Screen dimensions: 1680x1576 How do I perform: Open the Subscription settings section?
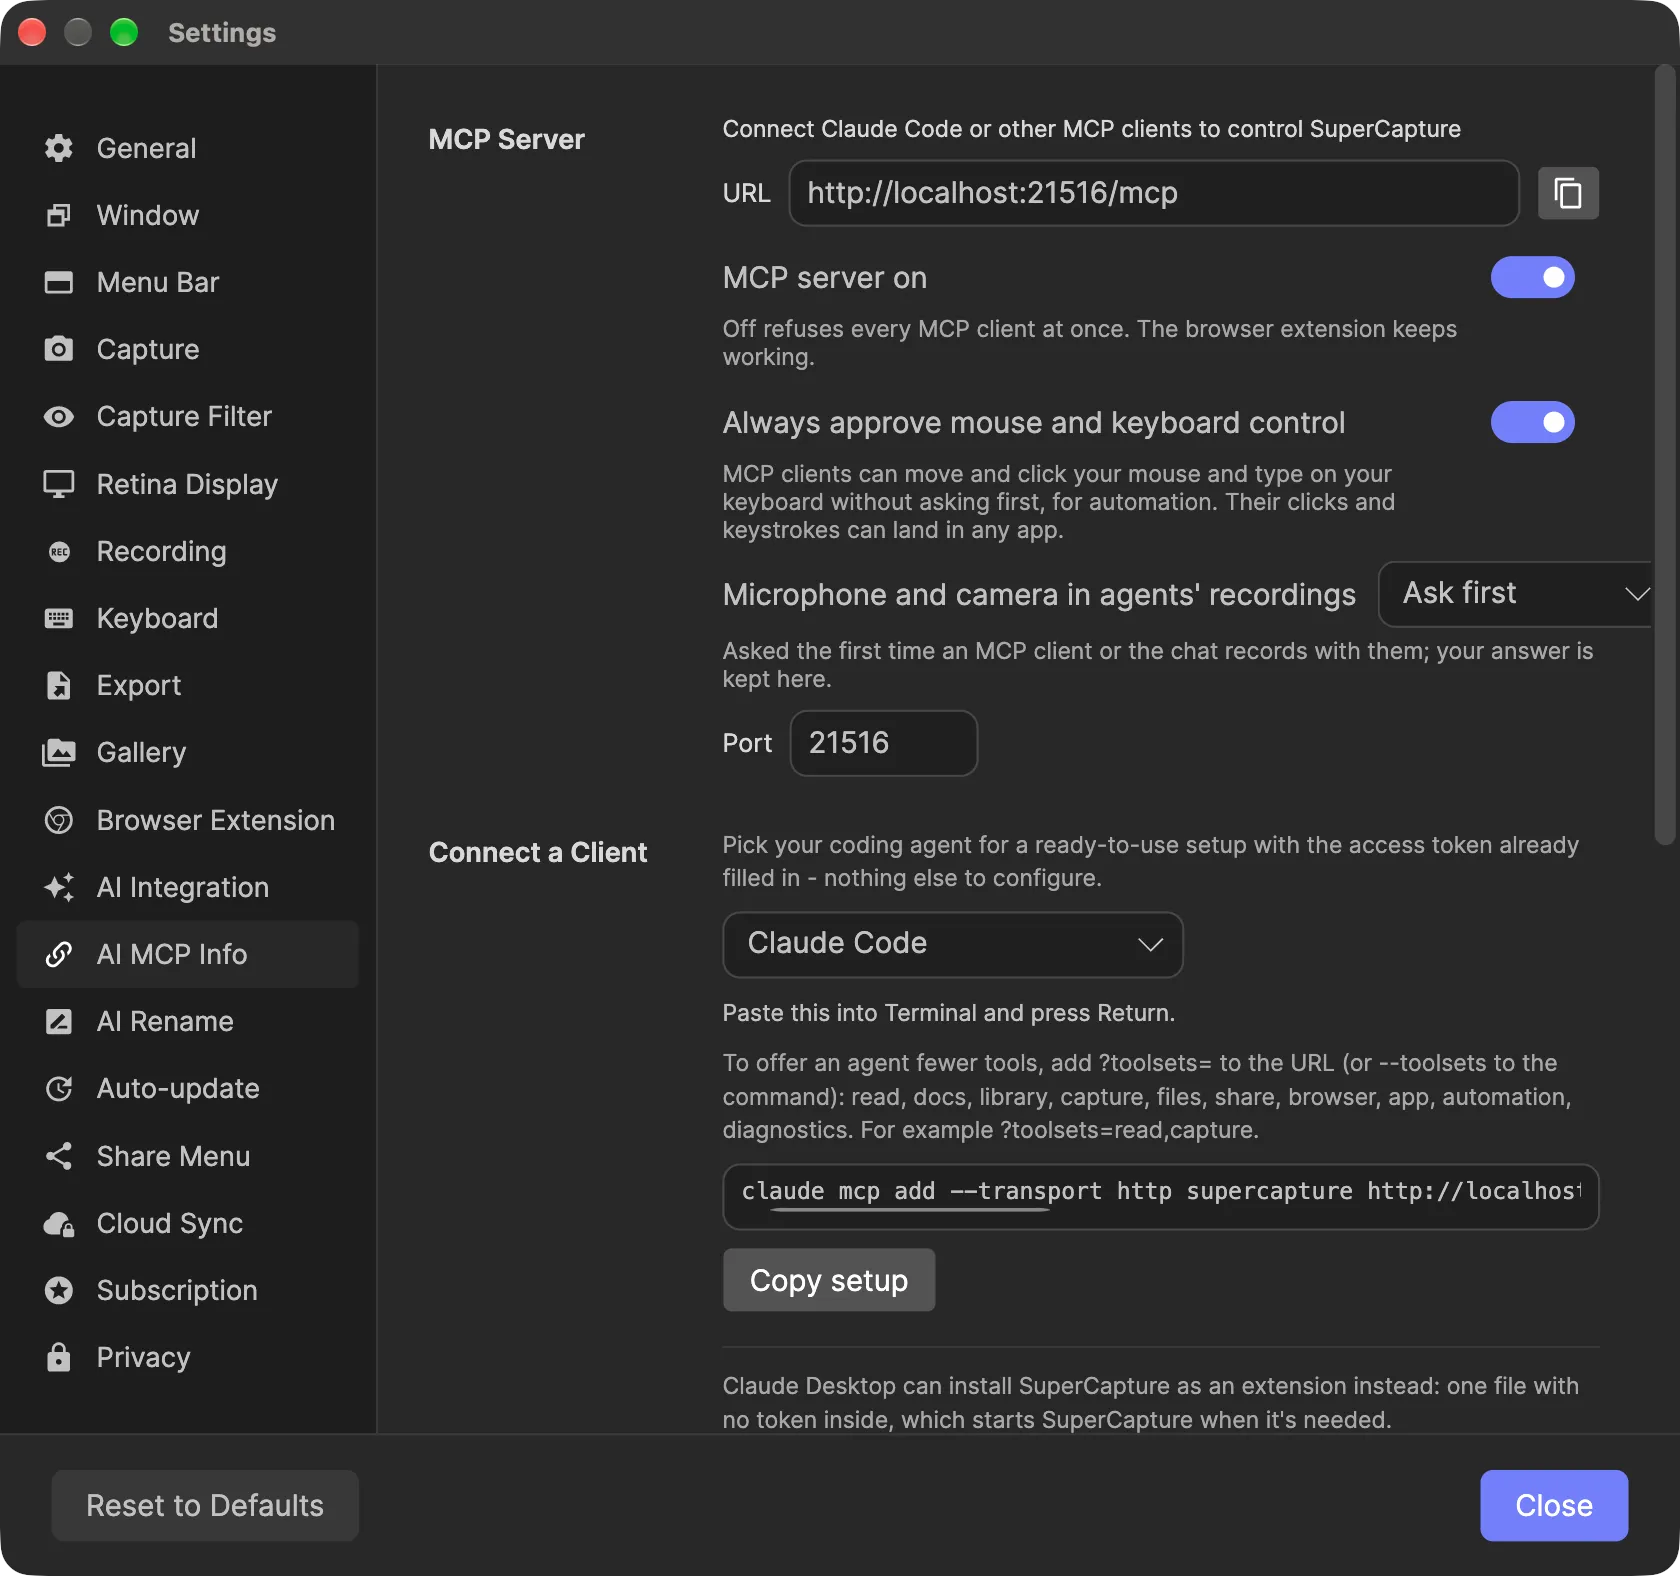point(188,1290)
